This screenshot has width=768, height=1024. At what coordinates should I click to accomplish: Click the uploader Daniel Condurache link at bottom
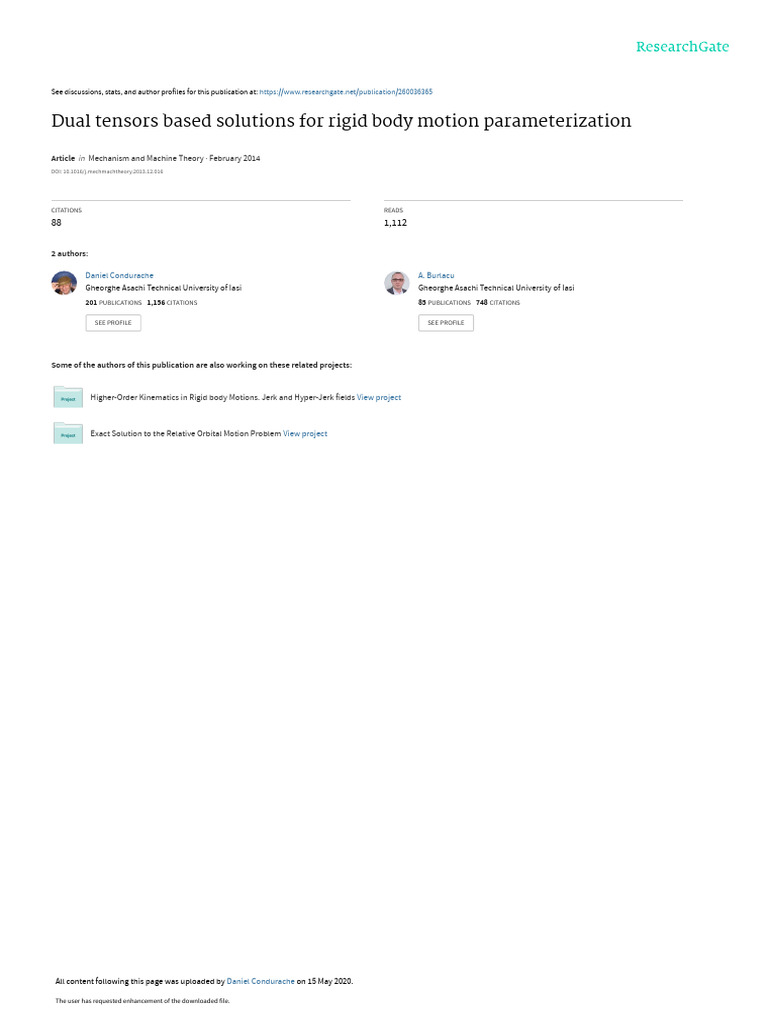pyautogui.click(x=260, y=981)
